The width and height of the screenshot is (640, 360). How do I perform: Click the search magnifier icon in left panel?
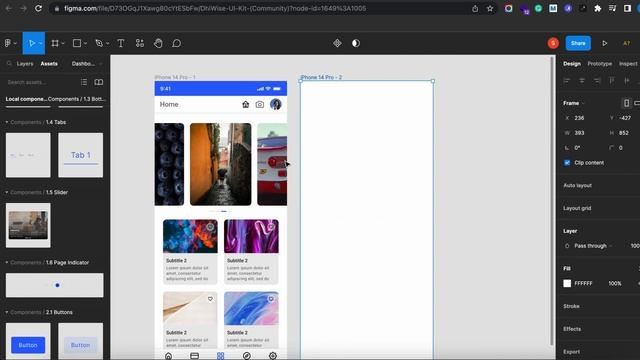[9, 64]
